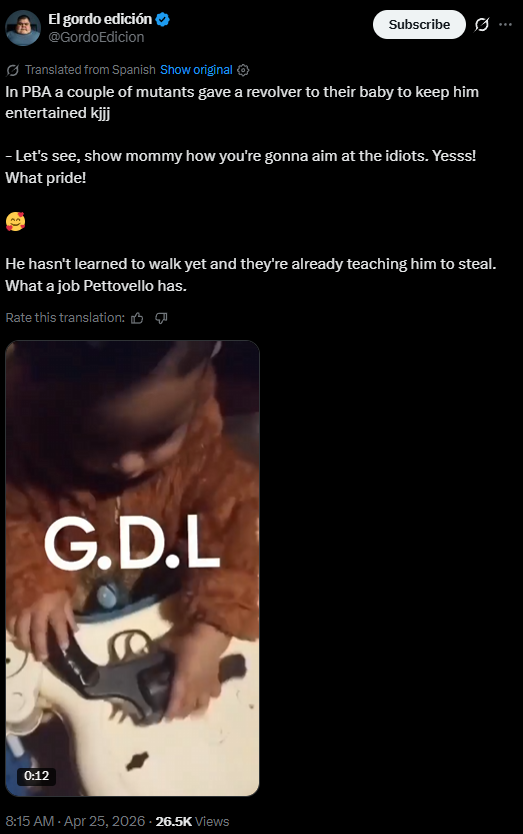Click the blue verified badge
The width and height of the screenshot is (523, 834).
coord(162,20)
